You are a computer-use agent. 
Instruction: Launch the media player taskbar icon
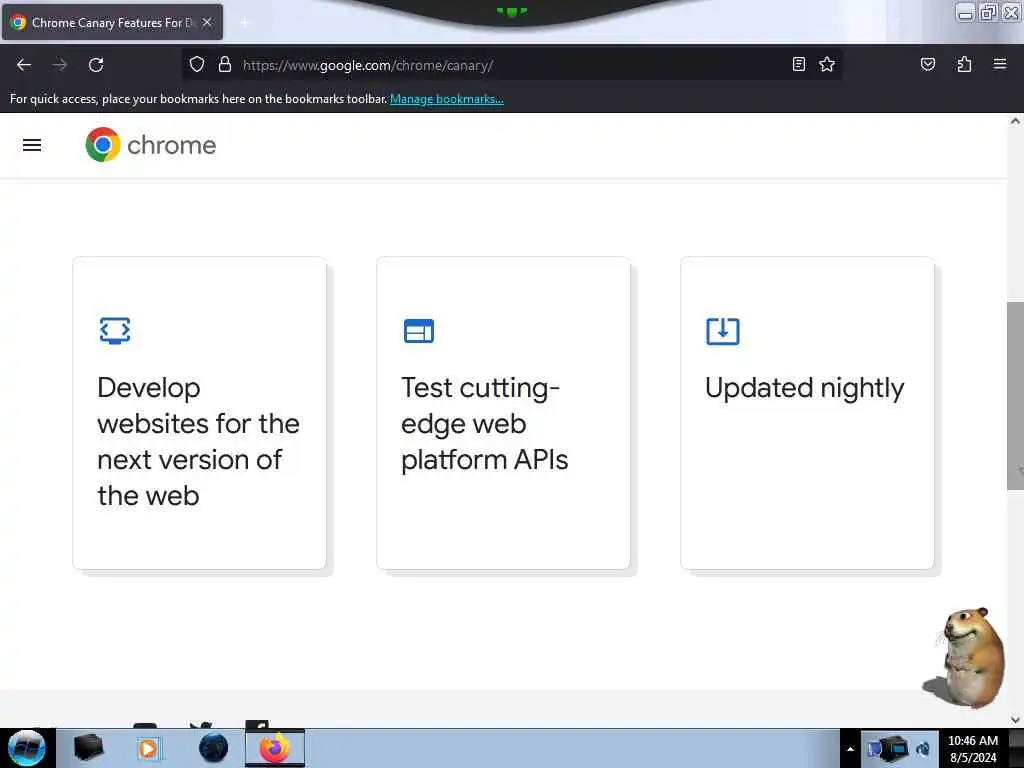pos(148,748)
